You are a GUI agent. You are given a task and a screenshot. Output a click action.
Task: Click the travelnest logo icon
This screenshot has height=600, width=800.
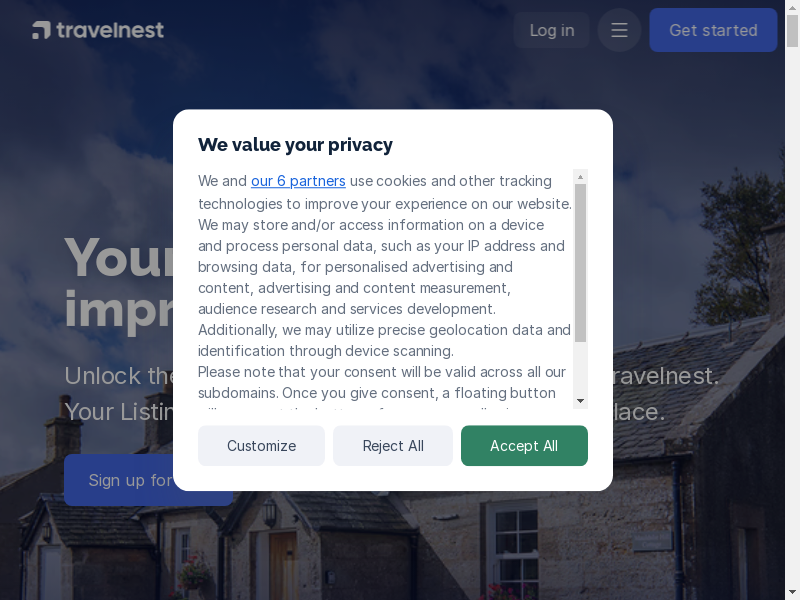pyautogui.click(x=41, y=30)
